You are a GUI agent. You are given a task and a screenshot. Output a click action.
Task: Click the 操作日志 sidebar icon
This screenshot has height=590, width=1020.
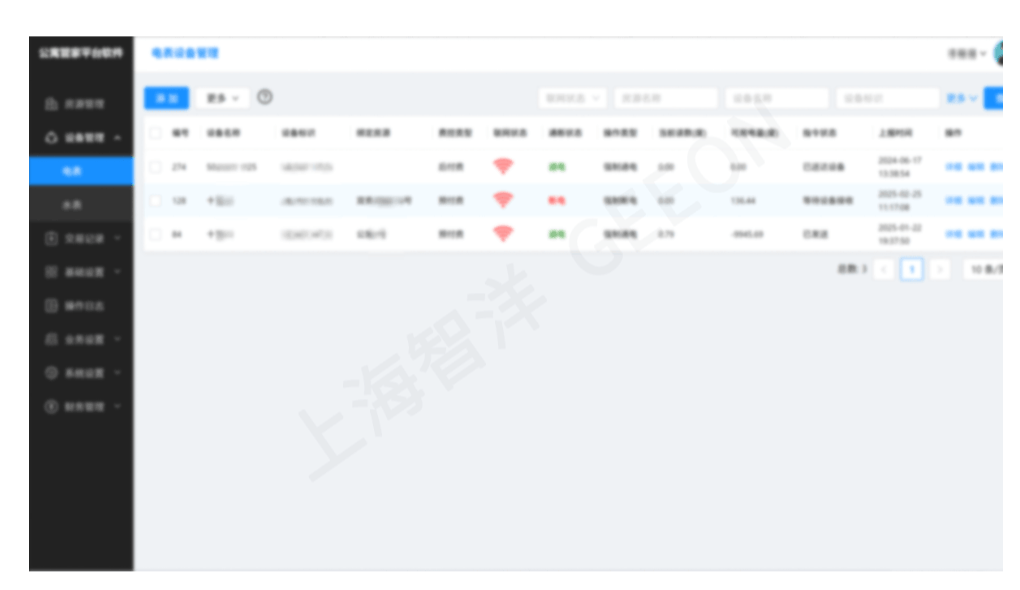(x=51, y=305)
